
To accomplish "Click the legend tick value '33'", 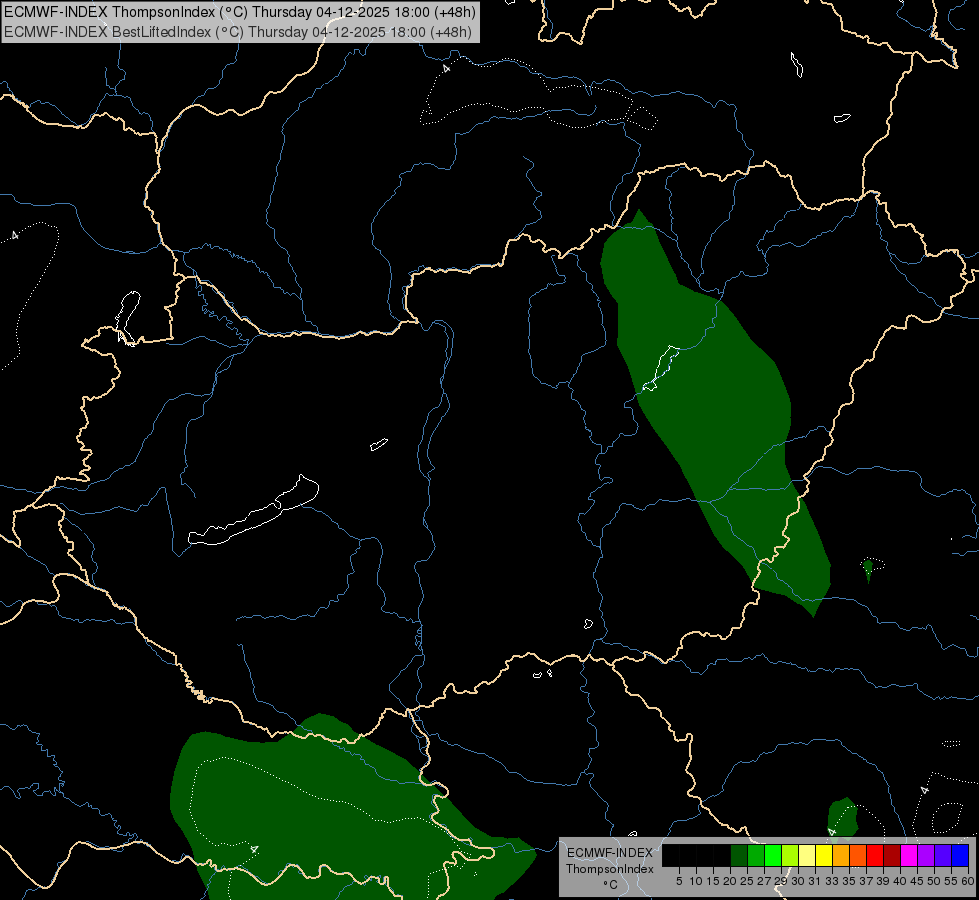I will click(x=832, y=881).
